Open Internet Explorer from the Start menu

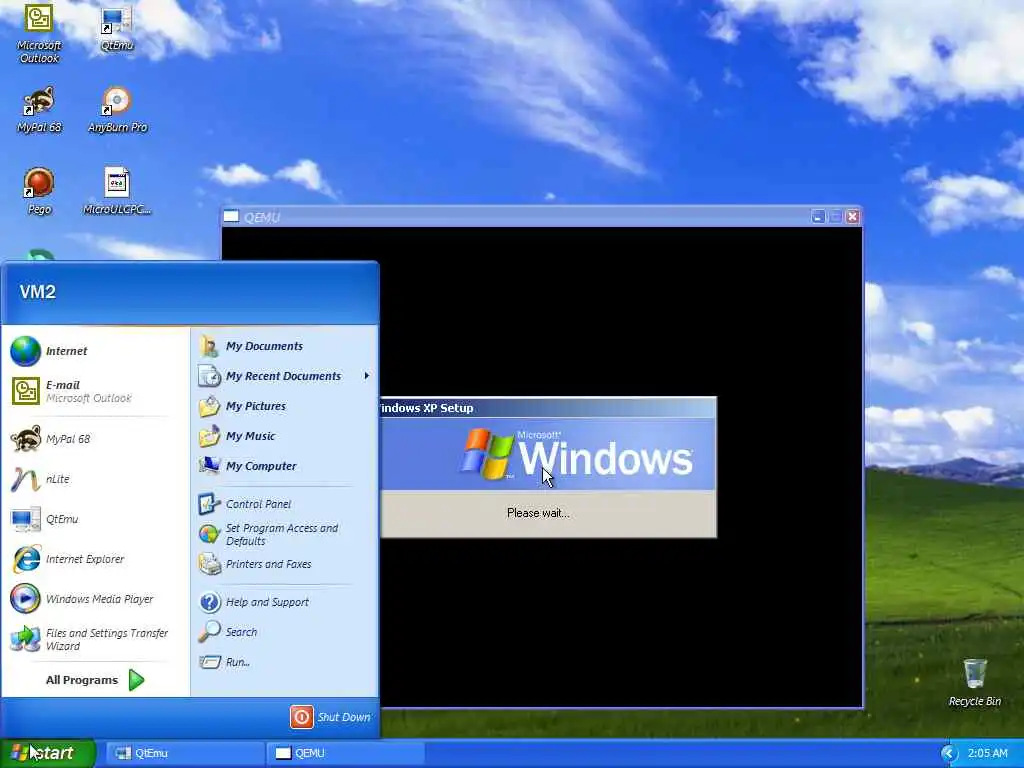click(x=95, y=559)
